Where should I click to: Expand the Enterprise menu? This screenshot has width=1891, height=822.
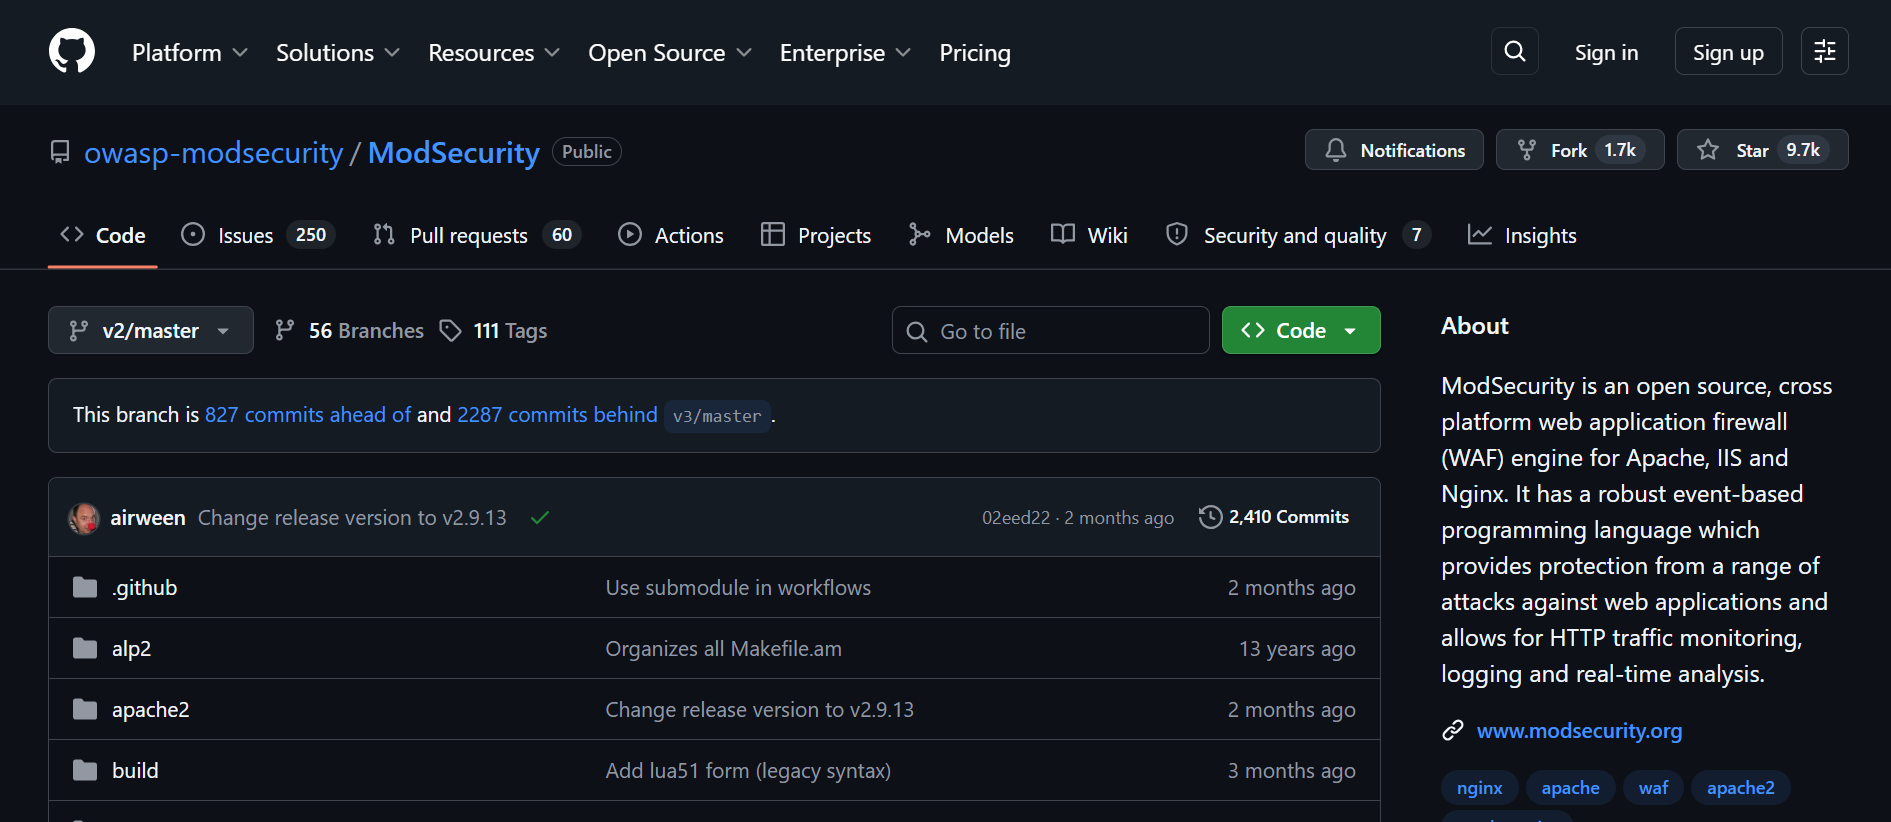coord(845,53)
